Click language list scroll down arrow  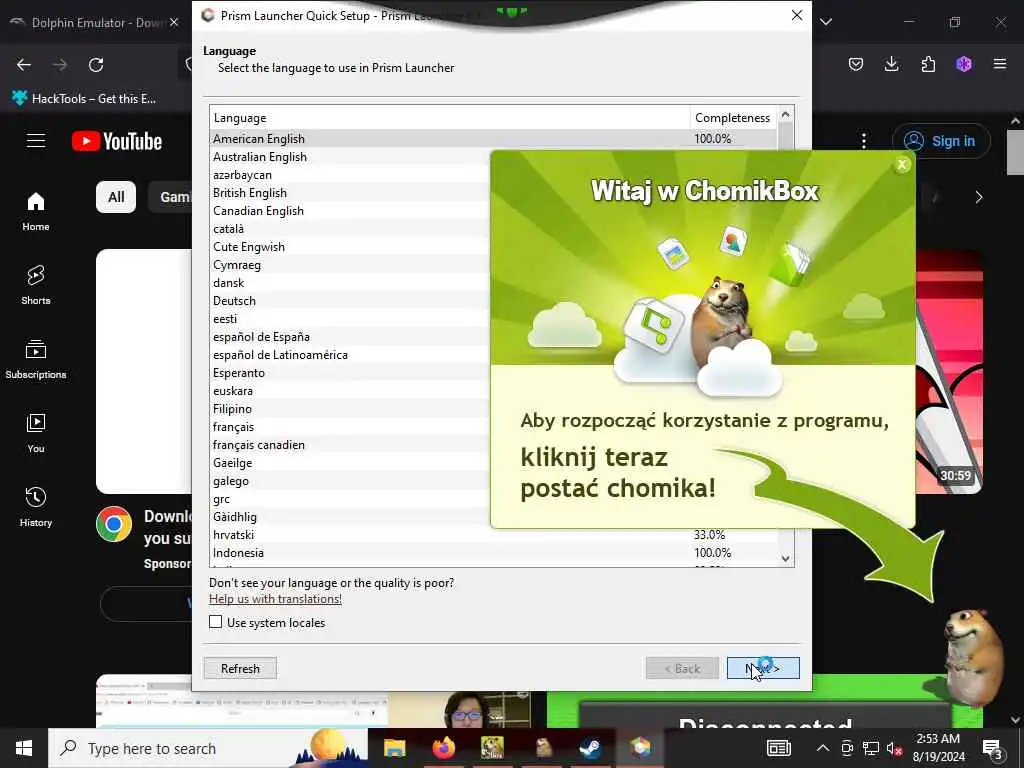(786, 558)
